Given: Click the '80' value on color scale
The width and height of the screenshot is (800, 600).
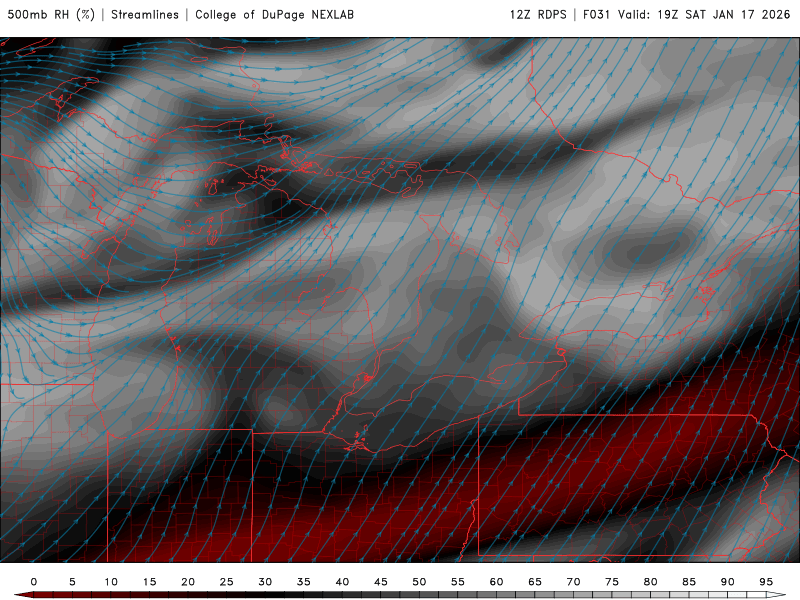Looking at the screenshot, I should (651, 582).
